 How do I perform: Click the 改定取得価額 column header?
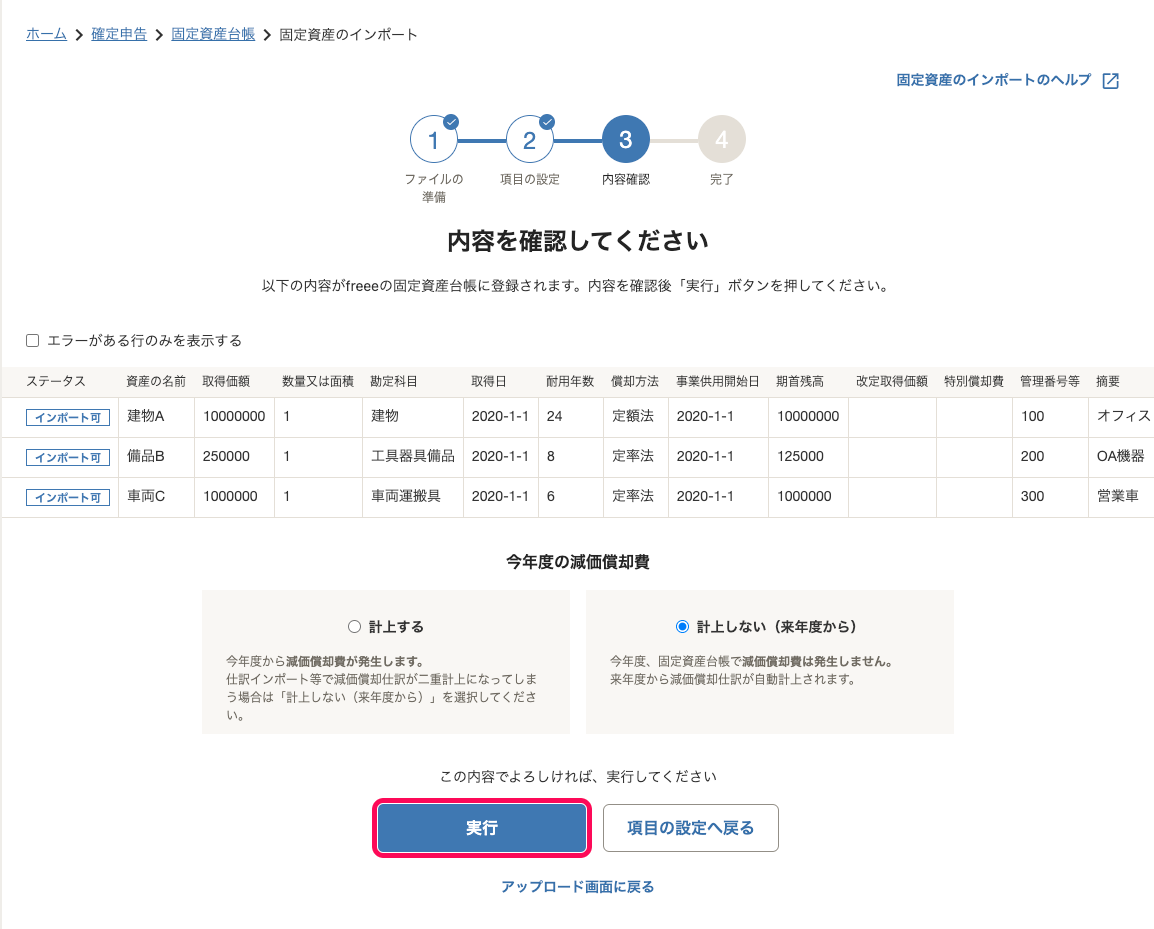892,381
